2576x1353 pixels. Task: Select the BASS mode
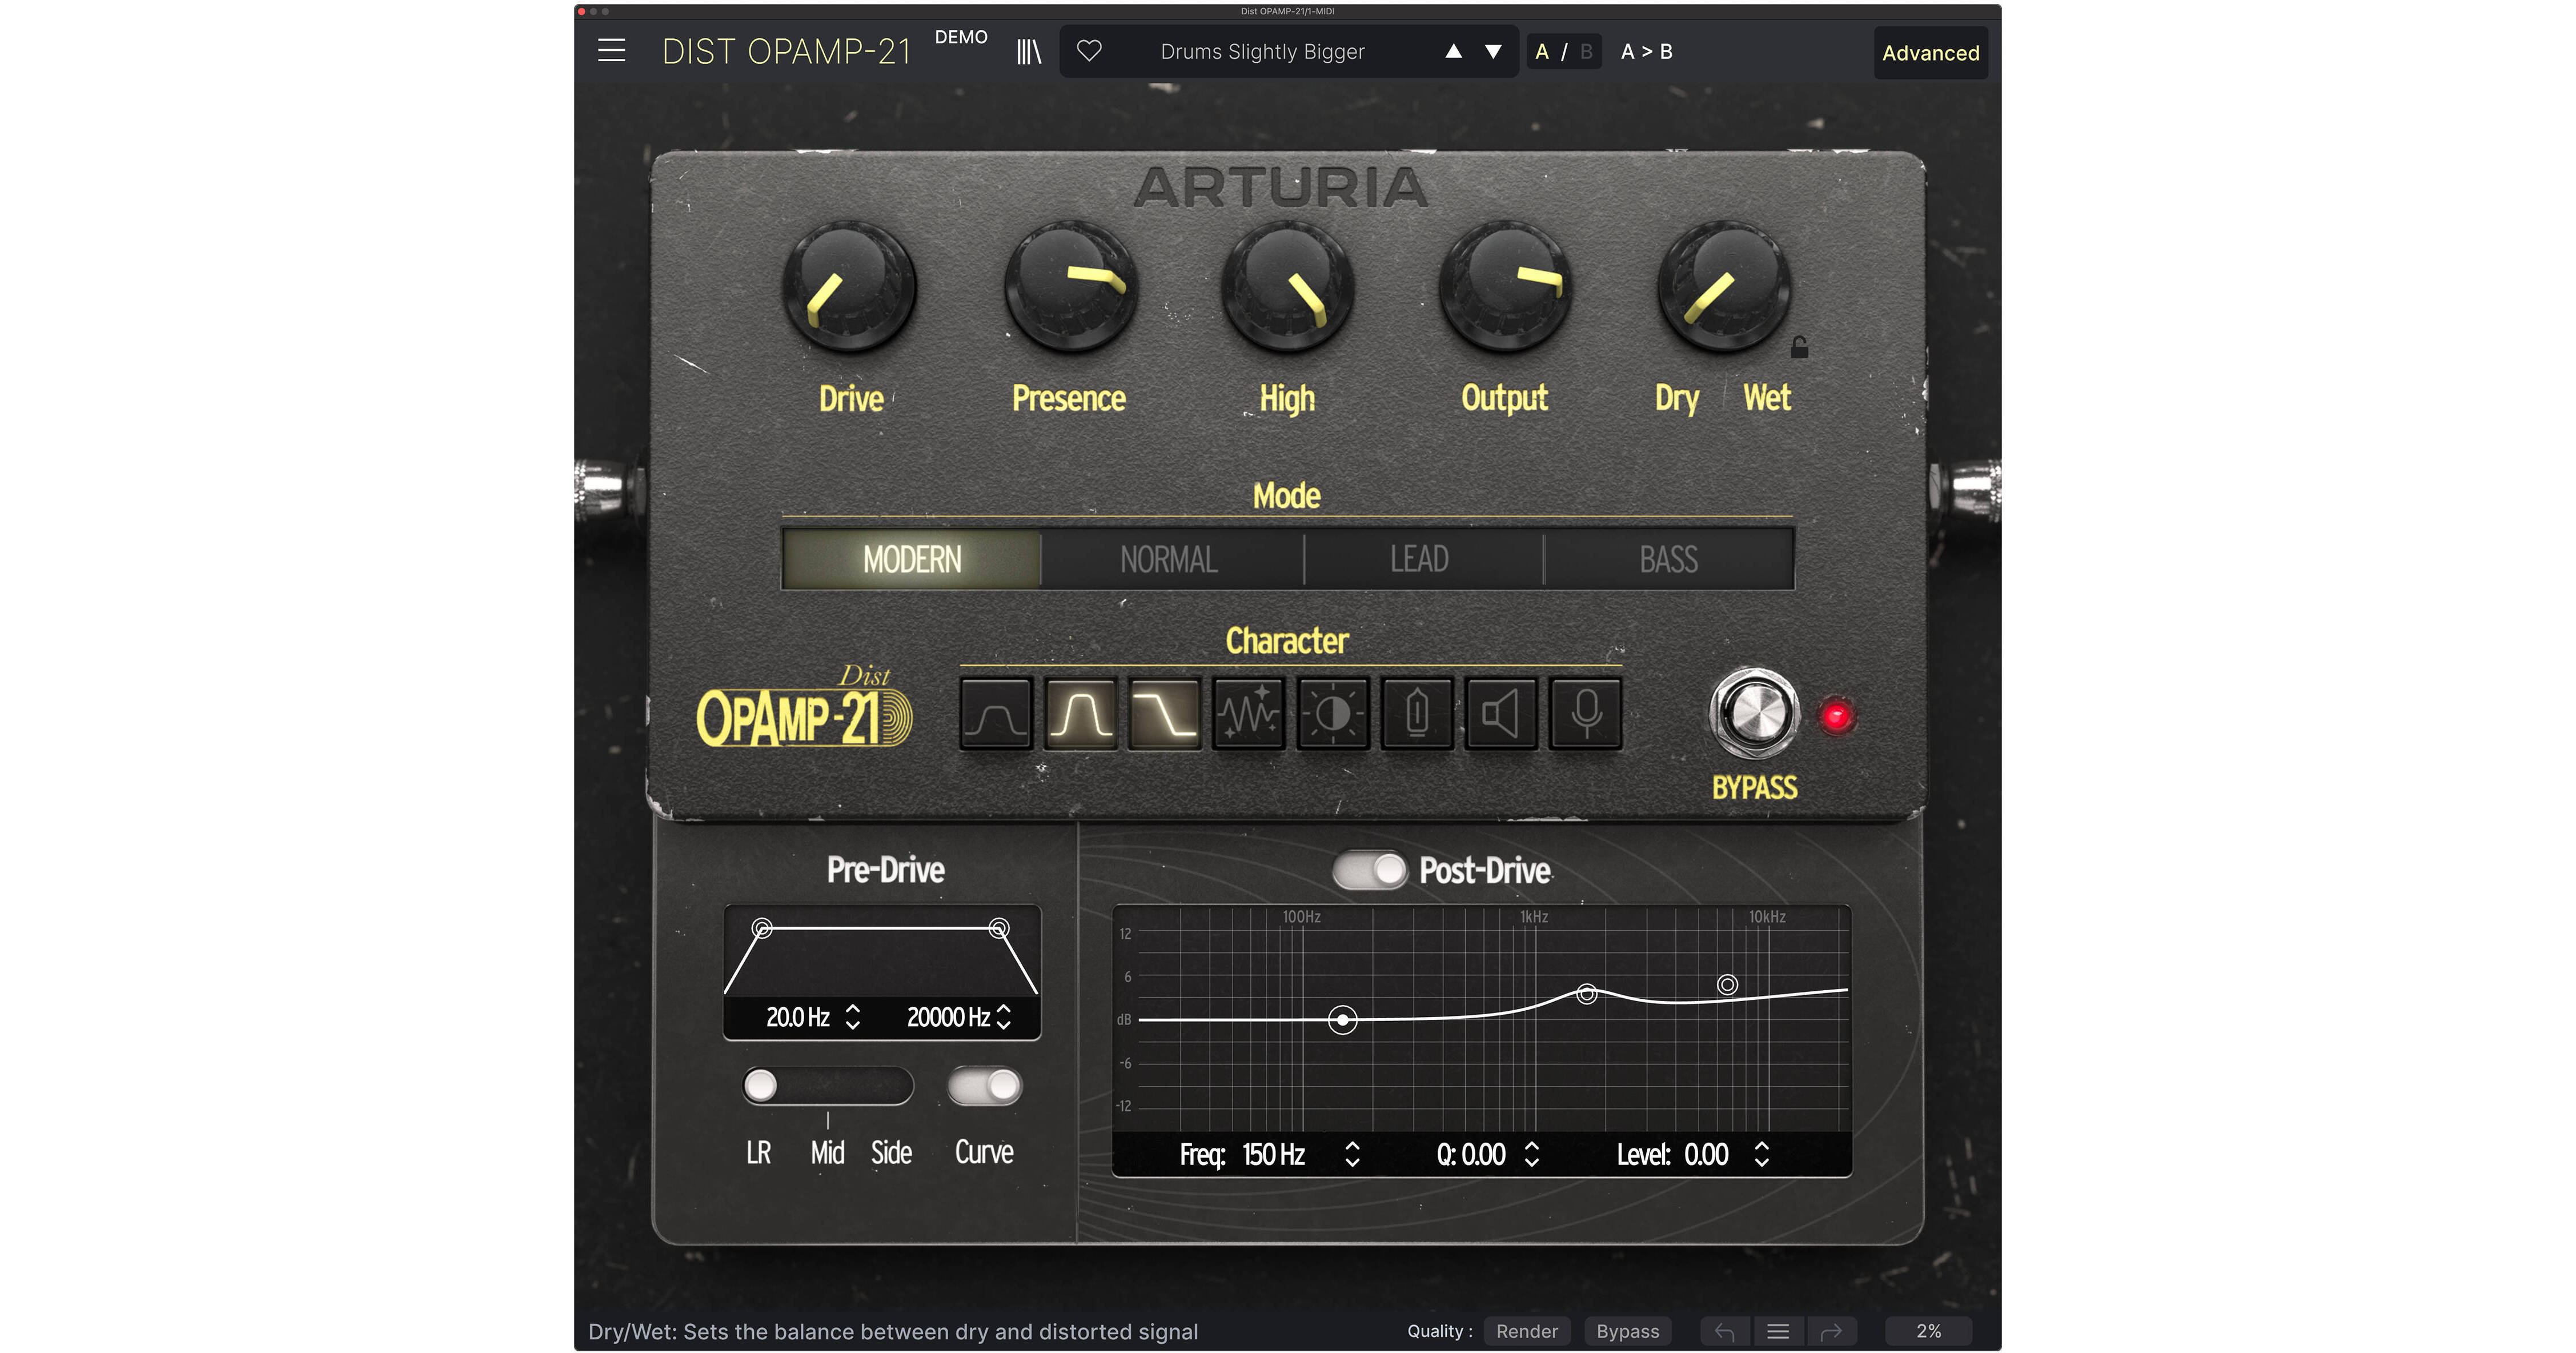pyautogui.click(x=1668, y=560)
